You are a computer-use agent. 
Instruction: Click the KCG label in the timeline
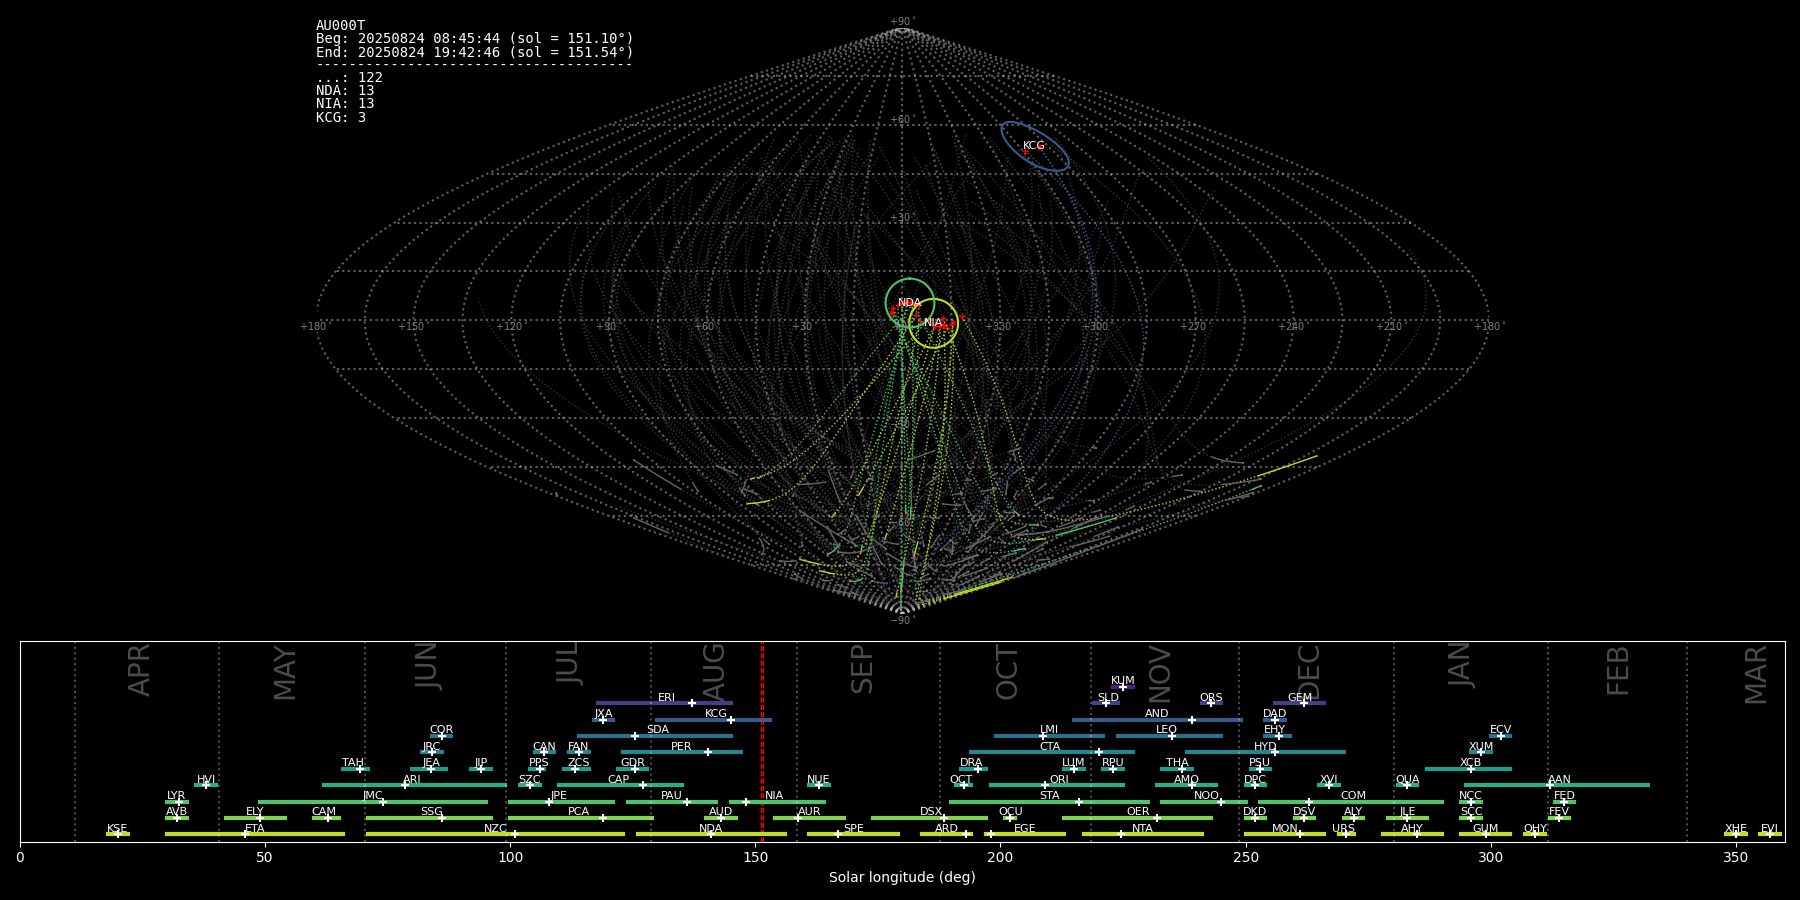[716, 714]
